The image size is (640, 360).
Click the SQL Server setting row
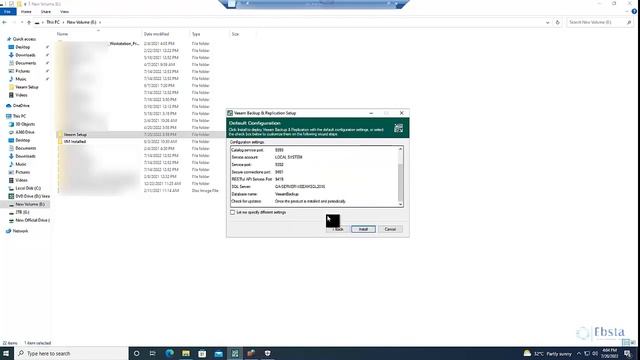(314, 187)
